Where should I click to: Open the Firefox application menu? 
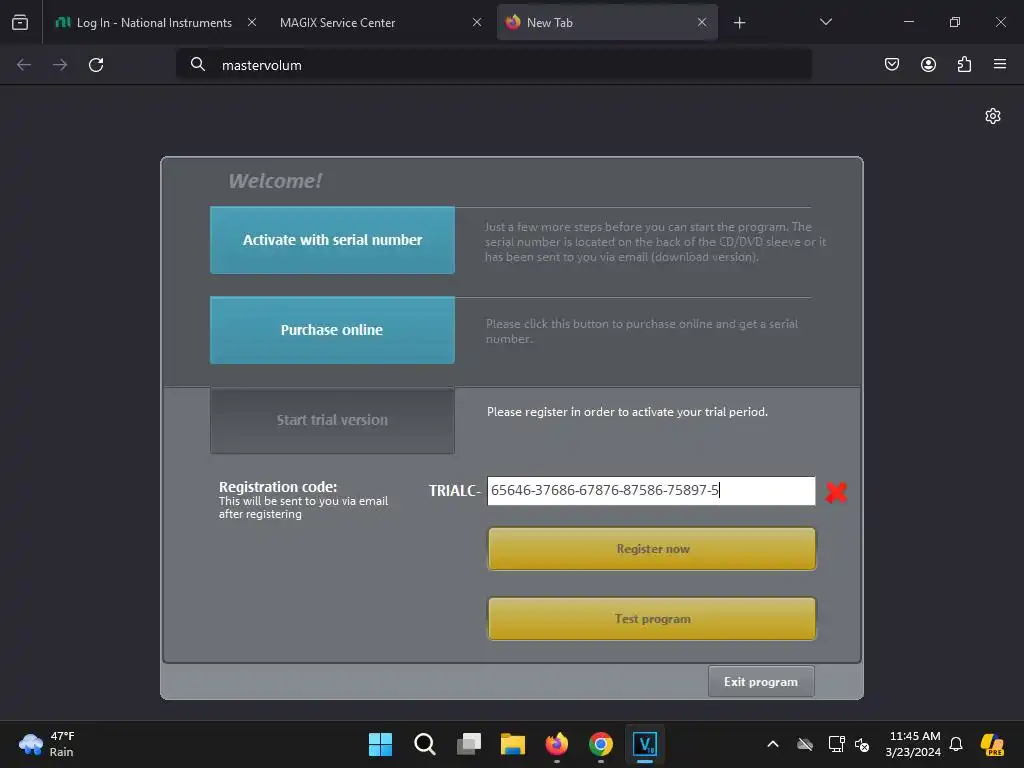1000,64
